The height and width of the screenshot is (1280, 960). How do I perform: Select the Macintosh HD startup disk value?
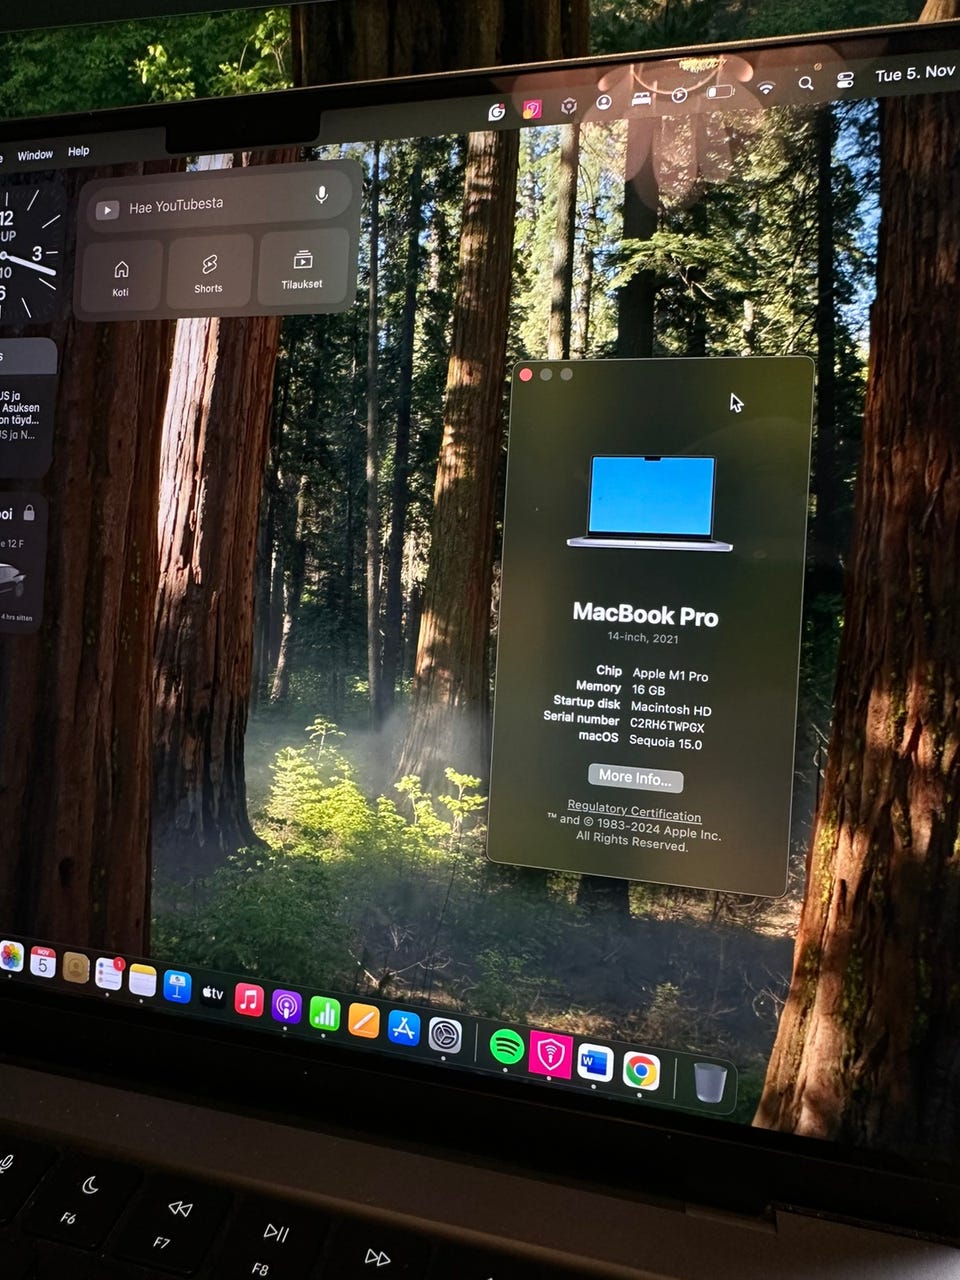[671, 709]
